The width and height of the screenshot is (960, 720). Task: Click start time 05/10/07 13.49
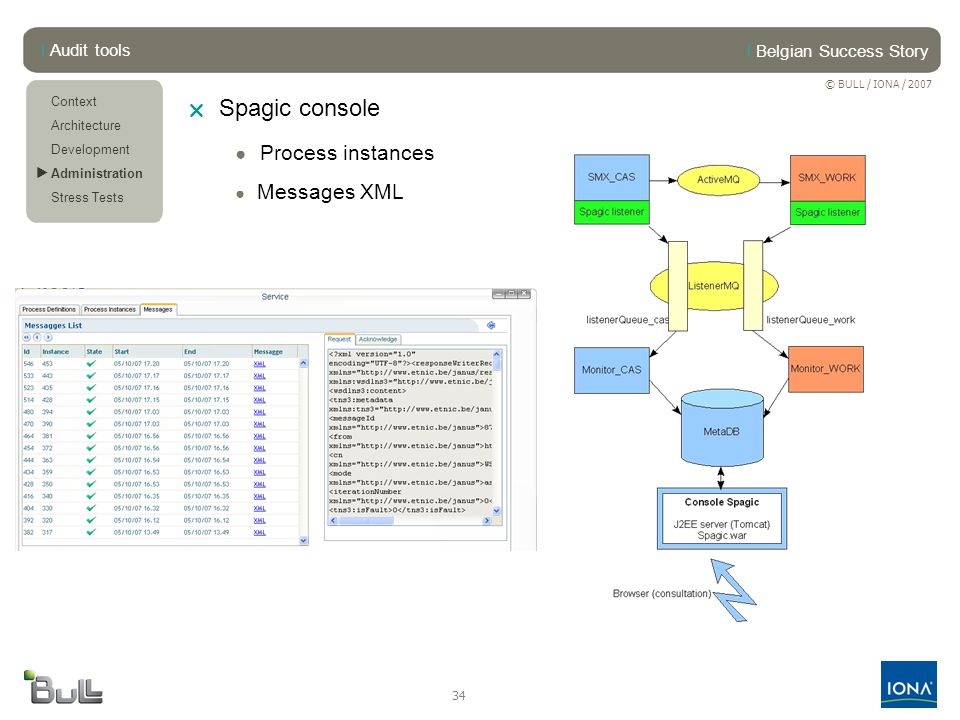tap(136, 532)
